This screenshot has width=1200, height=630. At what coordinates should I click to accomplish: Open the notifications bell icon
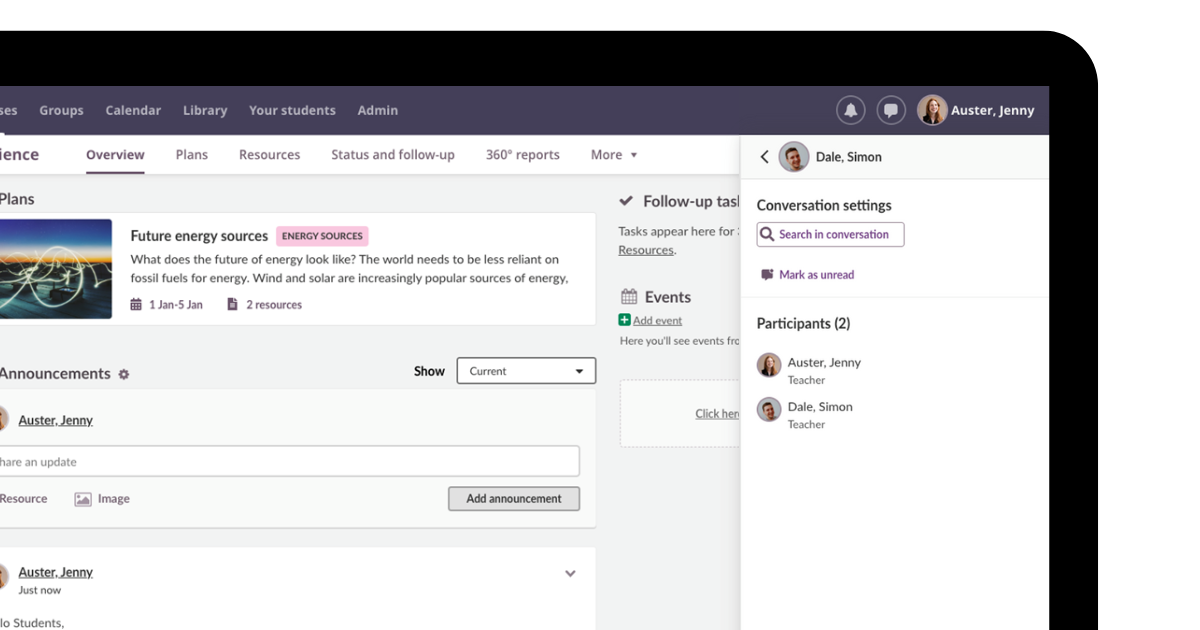(x=851, y=110)
